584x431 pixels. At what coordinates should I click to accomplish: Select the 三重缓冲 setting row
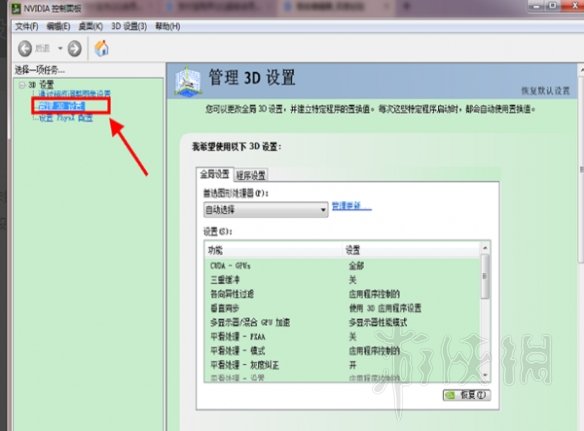pos(343,280)
